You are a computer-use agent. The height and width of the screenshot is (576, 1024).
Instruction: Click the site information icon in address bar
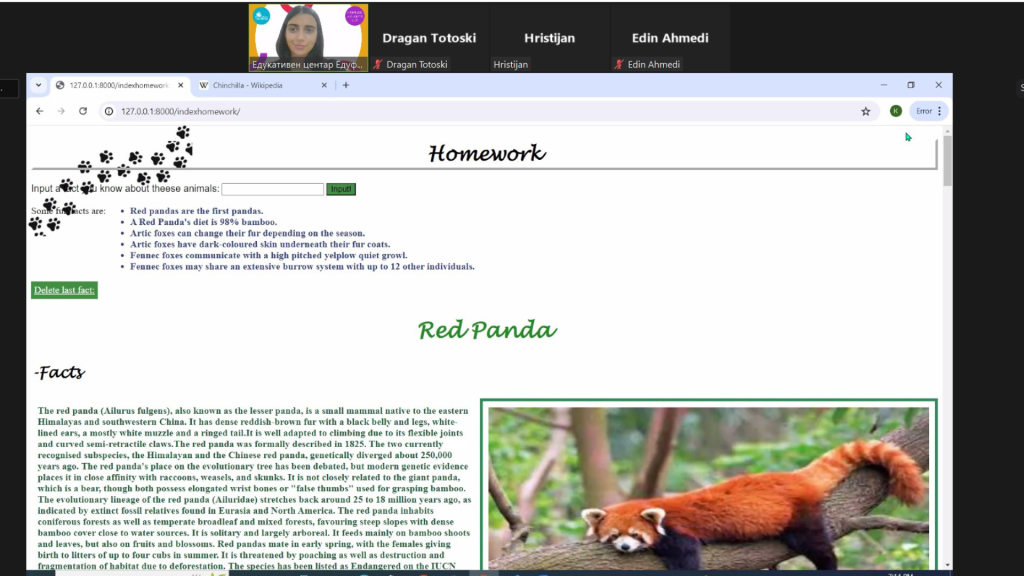(108, 111)
